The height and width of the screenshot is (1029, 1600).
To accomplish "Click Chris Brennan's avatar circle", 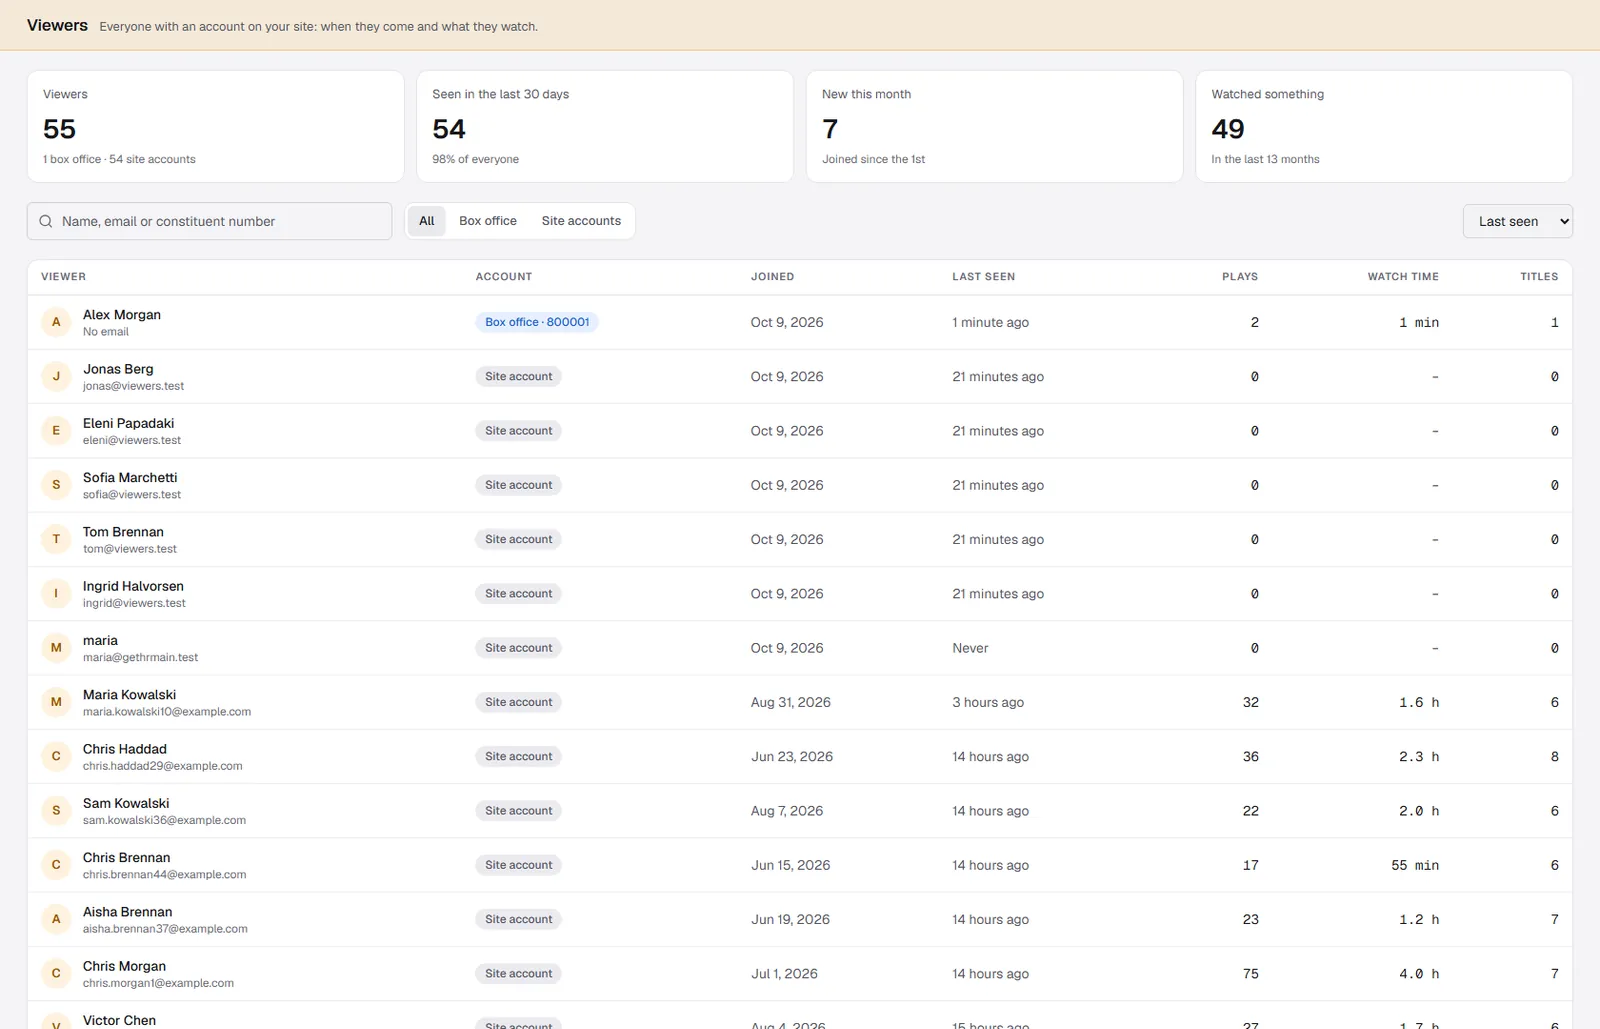I will click(x=56, y=865).
